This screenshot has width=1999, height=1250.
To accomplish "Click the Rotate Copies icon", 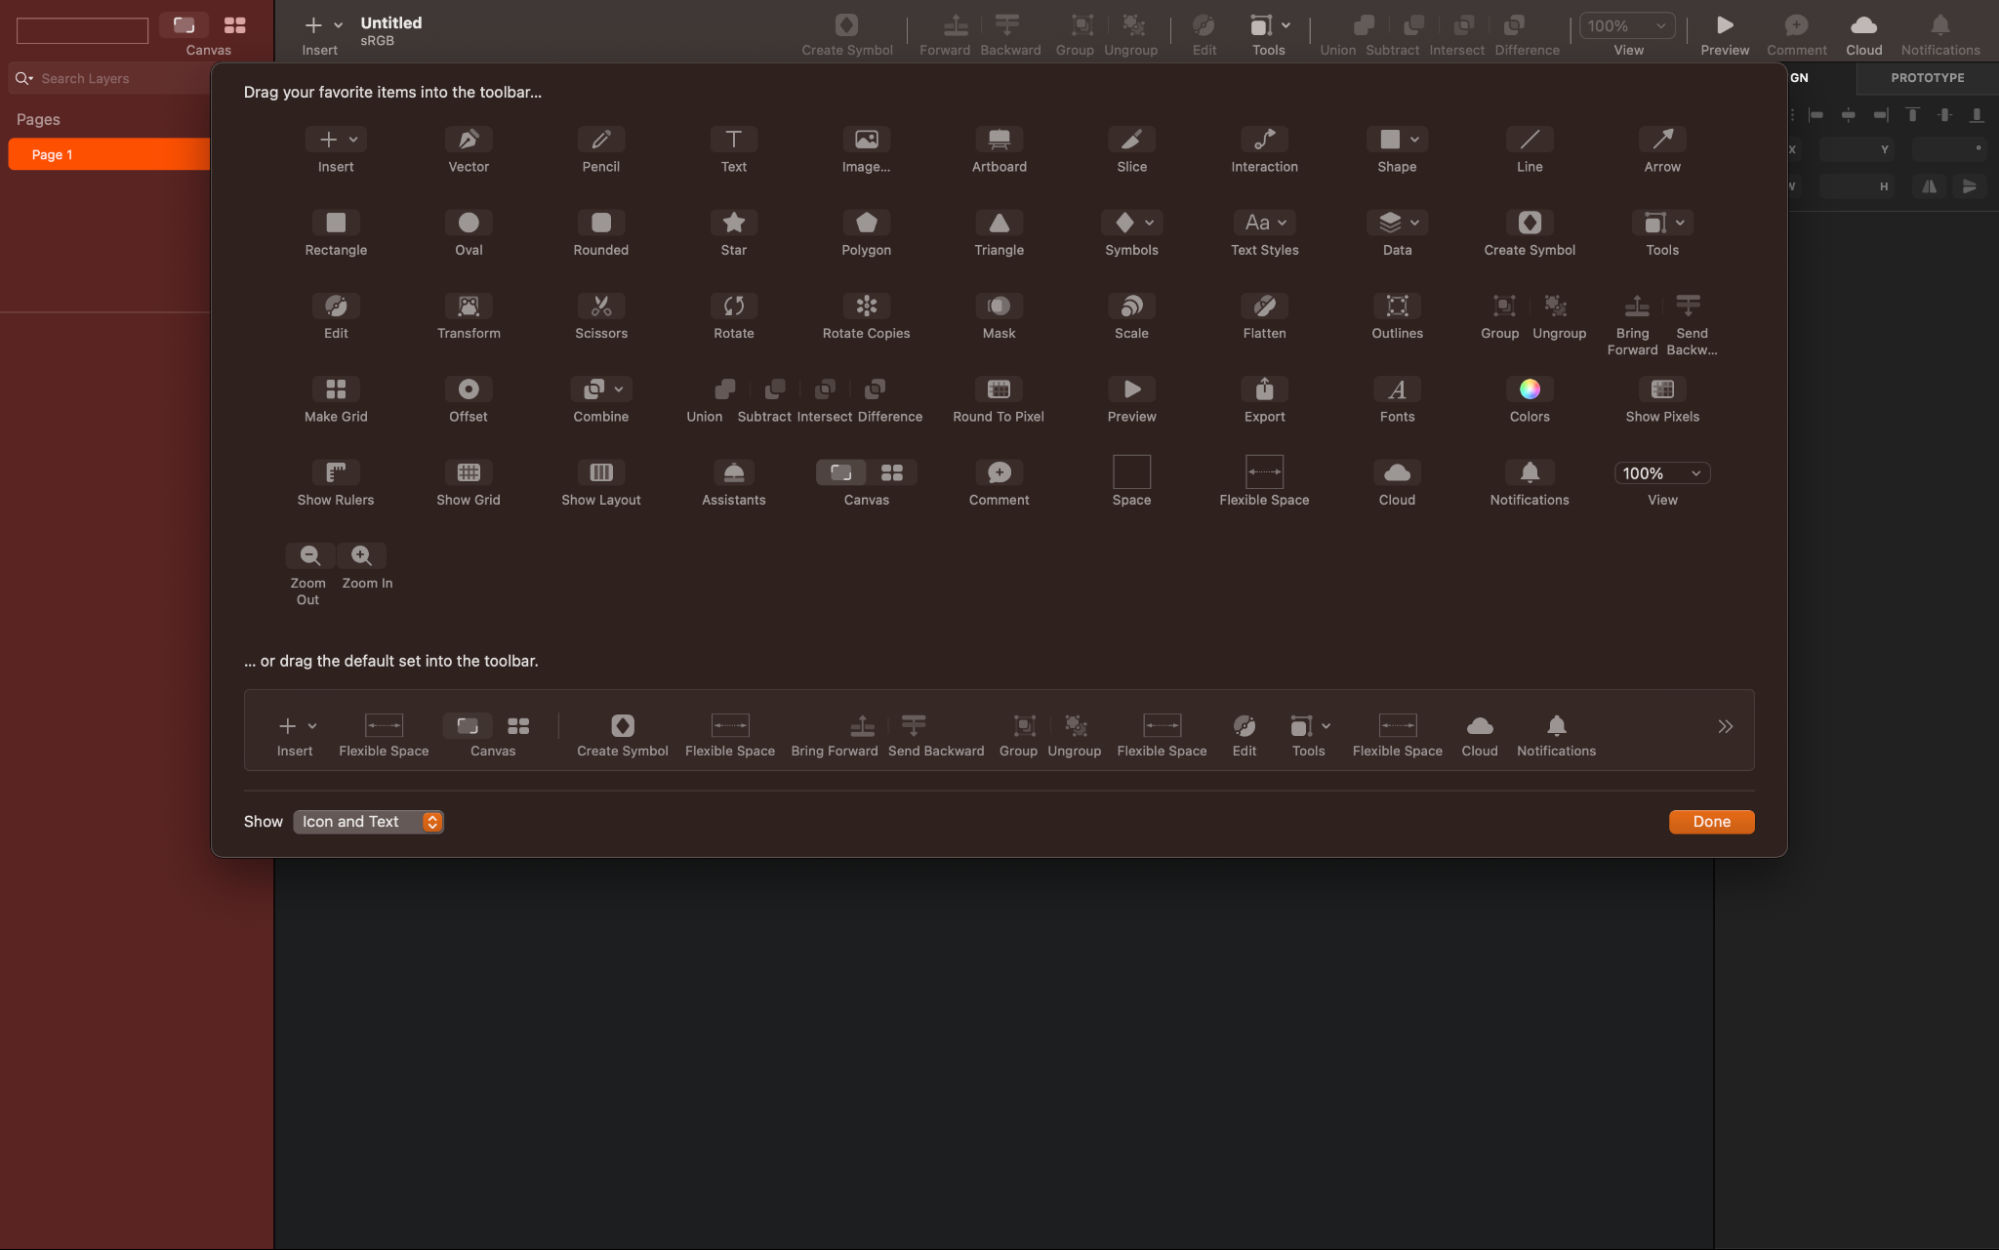I will pos(866,305).
